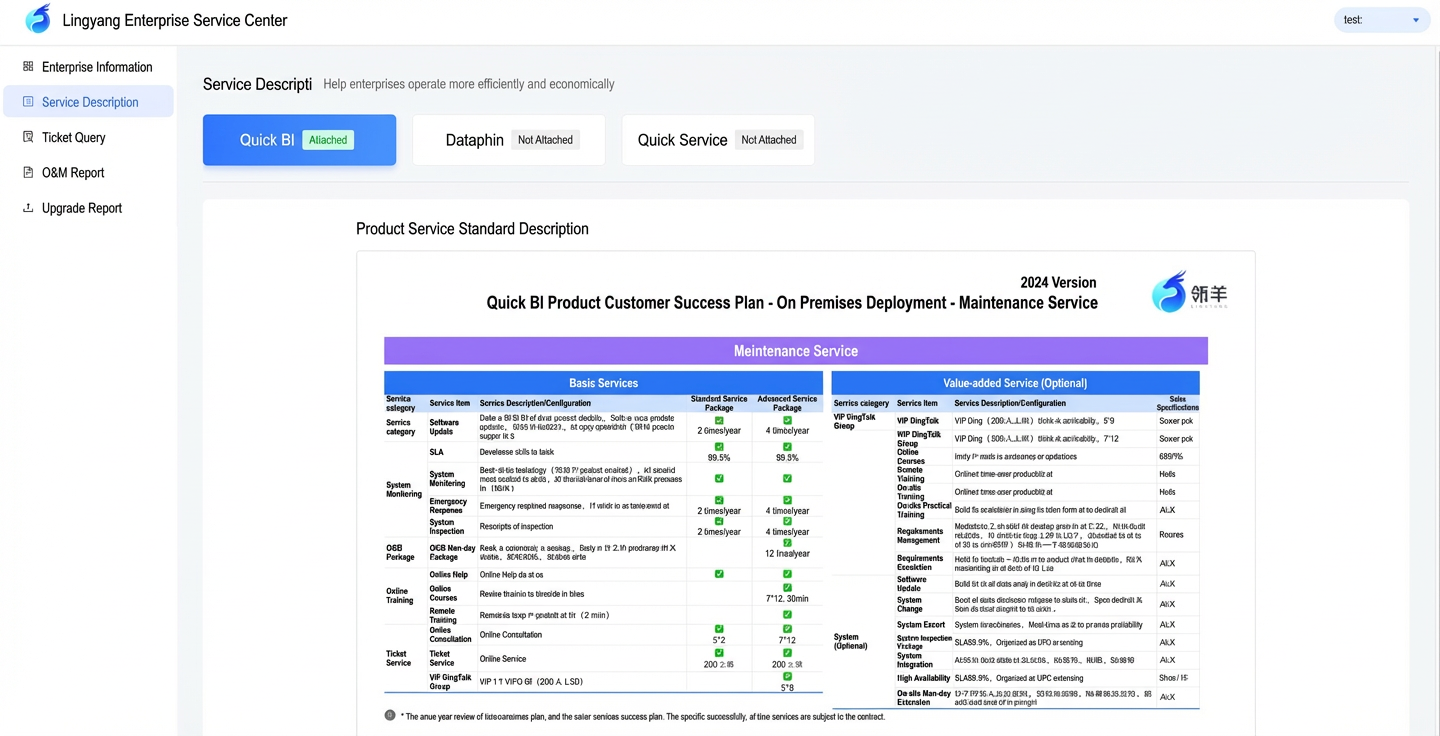This screenshot has height=736, width=1440.
Task: Click the 'Help enterprises operate more efficiently' subtitle
Action: click(469, 84)
